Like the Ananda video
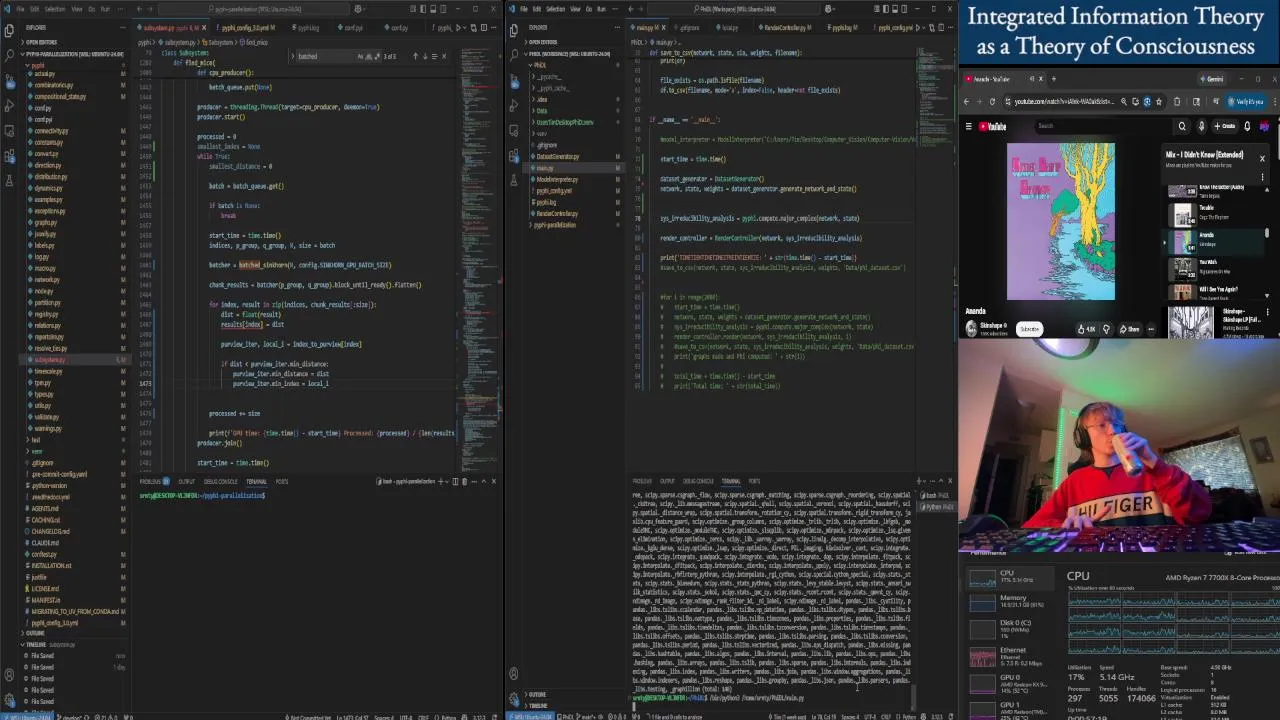The height and width of the screenshot is (720, 1280). point(1086,329)
